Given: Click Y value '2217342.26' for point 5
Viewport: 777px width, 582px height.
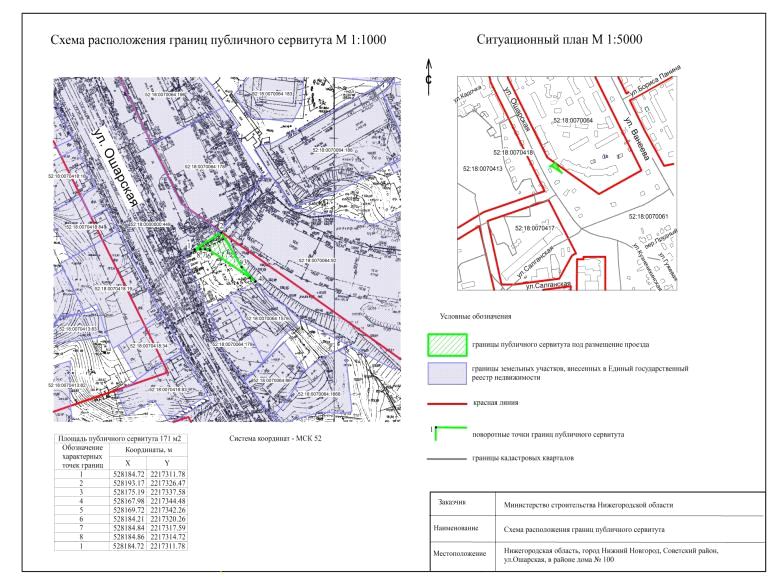Looking at the screenshot, I should pos(167,510).
